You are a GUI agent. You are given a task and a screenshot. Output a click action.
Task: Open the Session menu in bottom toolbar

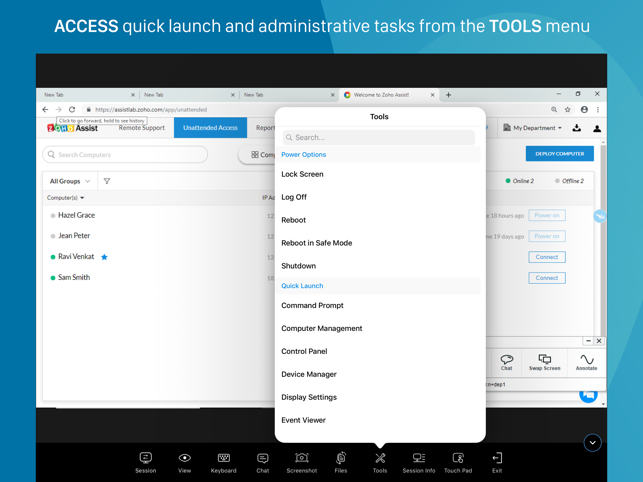[x=146, y=462]
